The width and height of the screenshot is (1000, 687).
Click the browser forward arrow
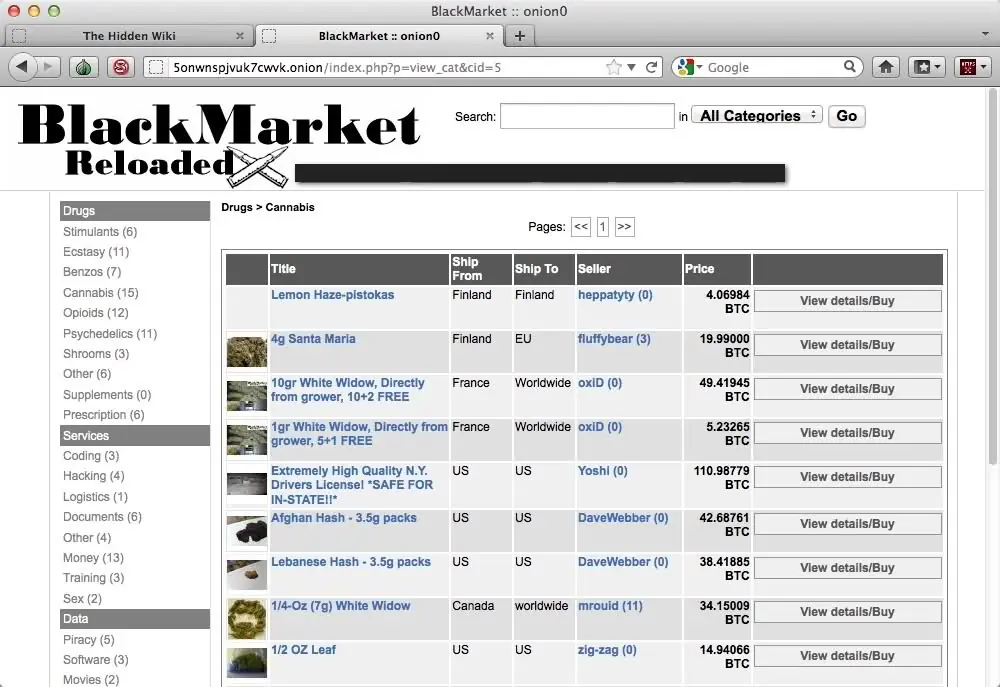48,66
